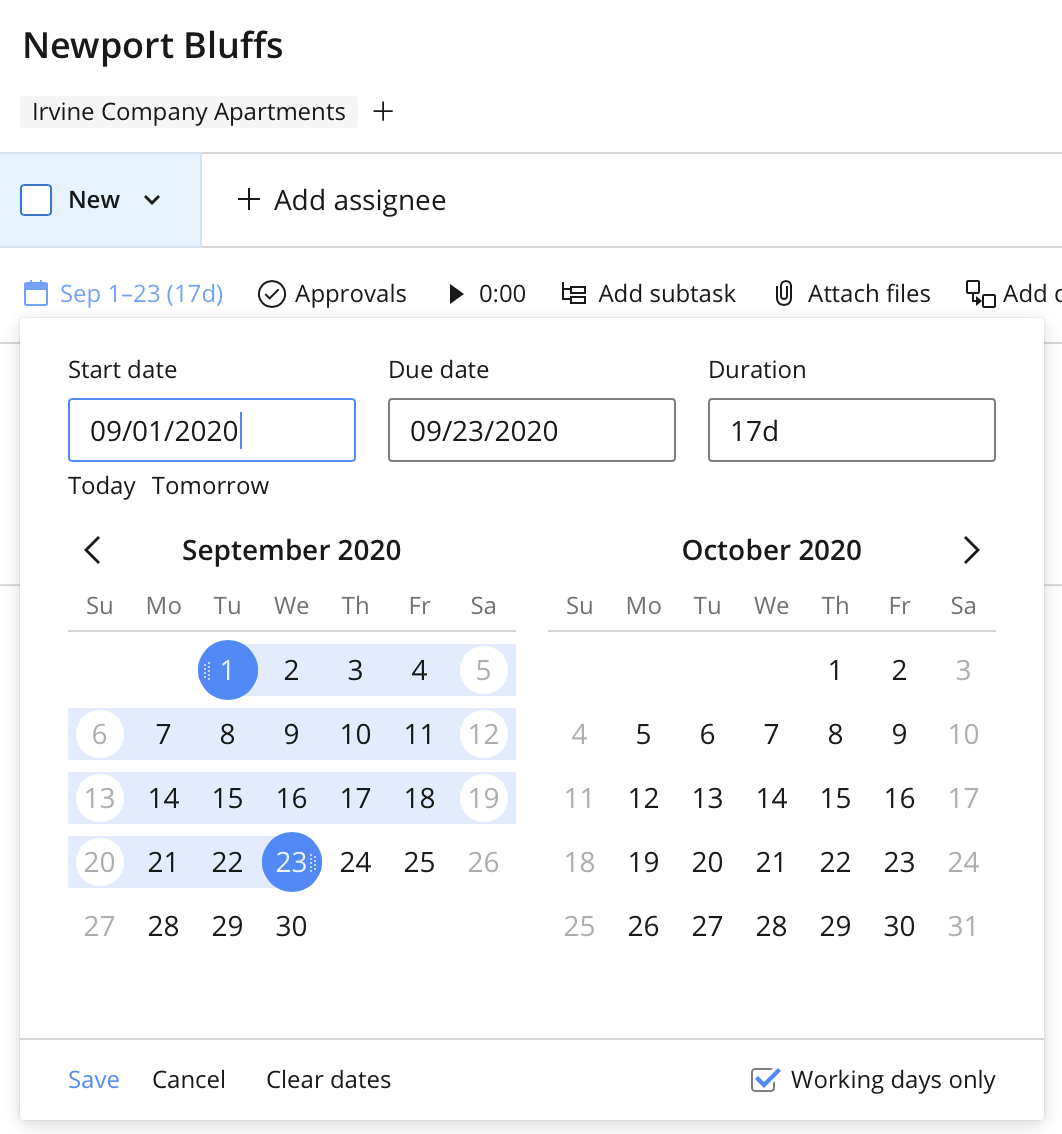Click the plus icon next to Irvine Company Apartments
The width and height of the screenshot is (1062, 1134).
tap(383, 111)
